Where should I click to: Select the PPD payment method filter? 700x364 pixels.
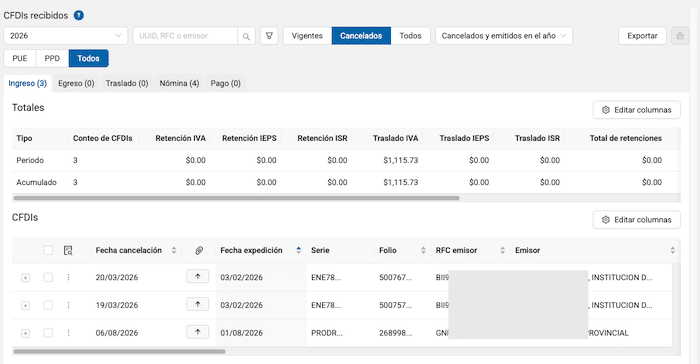click(52, 59)
